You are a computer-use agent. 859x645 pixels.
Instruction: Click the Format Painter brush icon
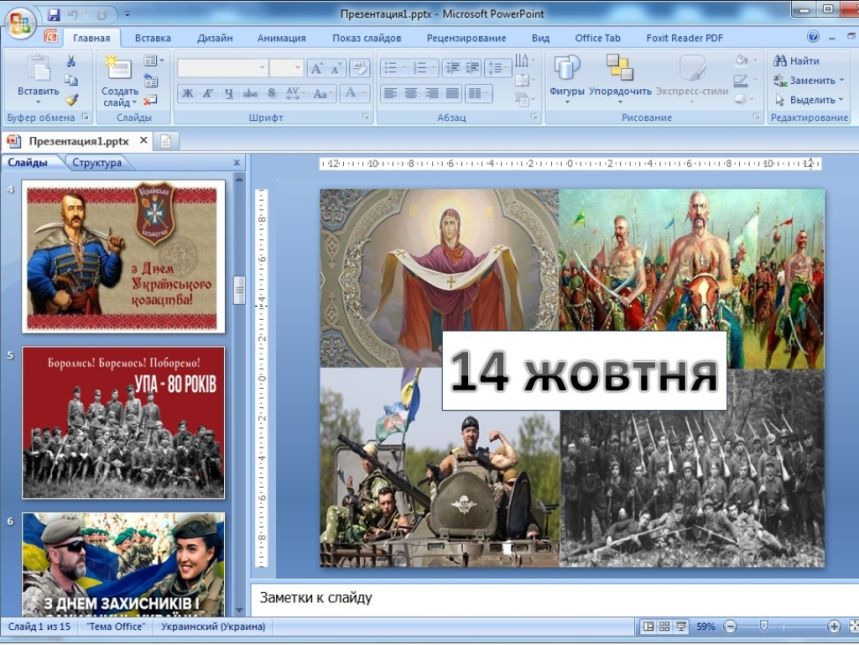tap(71, 100)
